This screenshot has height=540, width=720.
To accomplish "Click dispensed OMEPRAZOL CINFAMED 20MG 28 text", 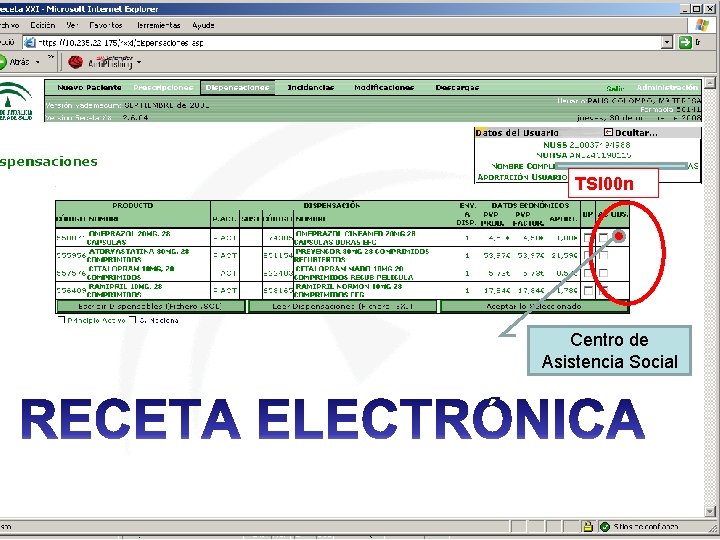I will (355, 234).
